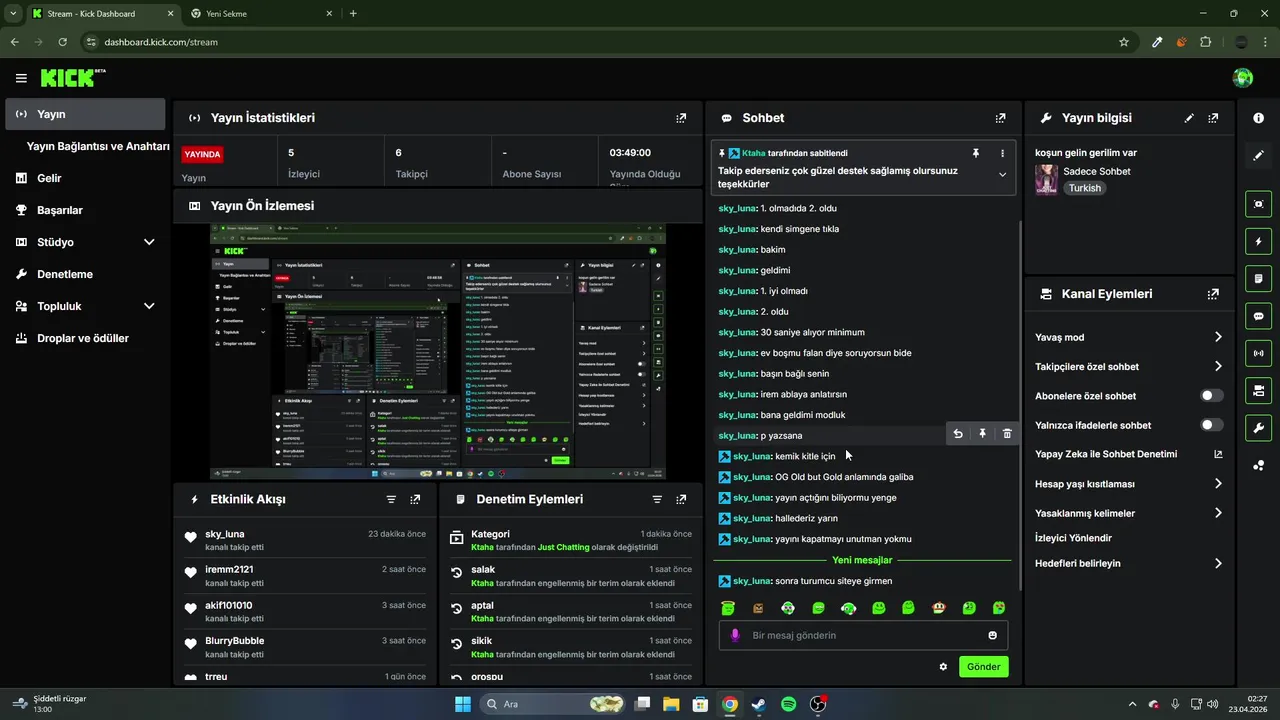Open Hedefleri belirleyin settings
1280x720 pixels.
coord(1128,563)
